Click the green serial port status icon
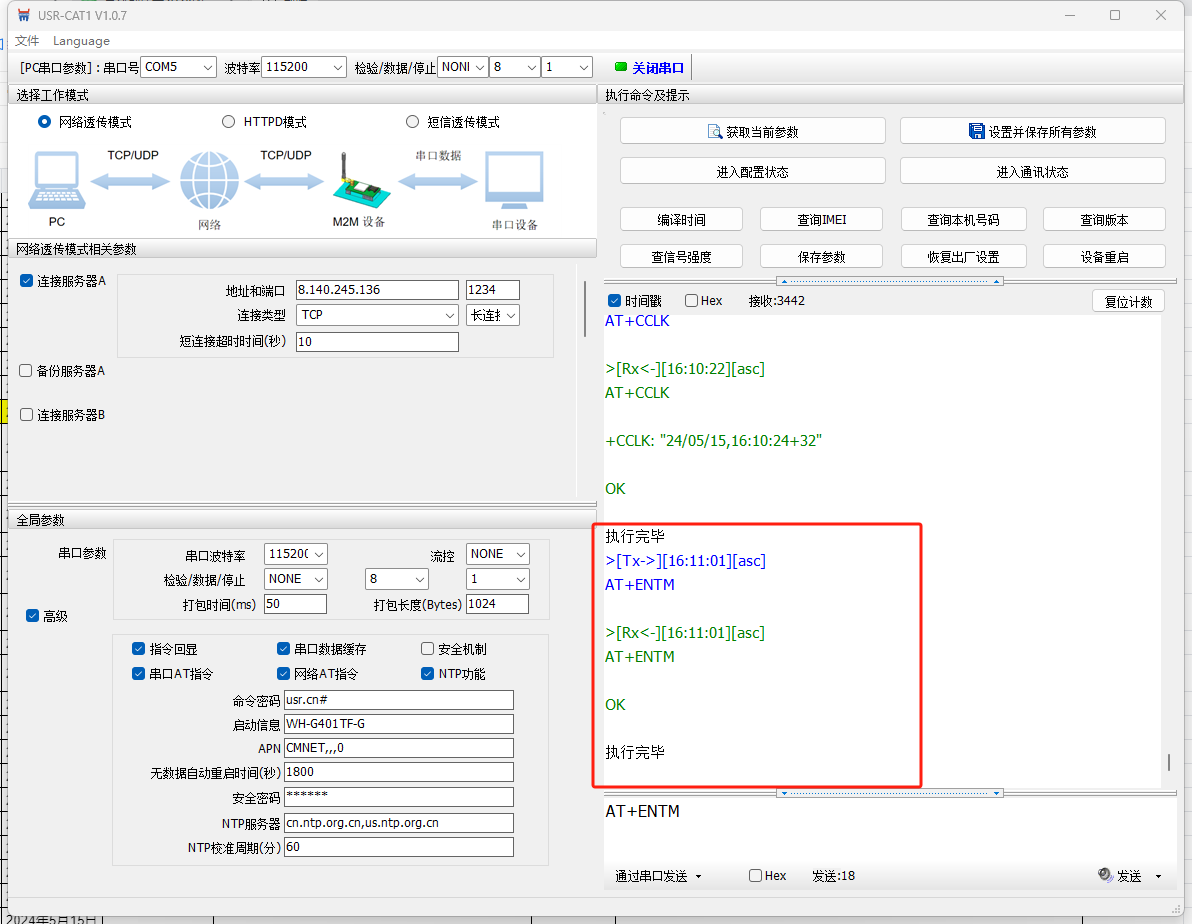Viewport: 1192px width, 924px height. [x=621, y=67]
